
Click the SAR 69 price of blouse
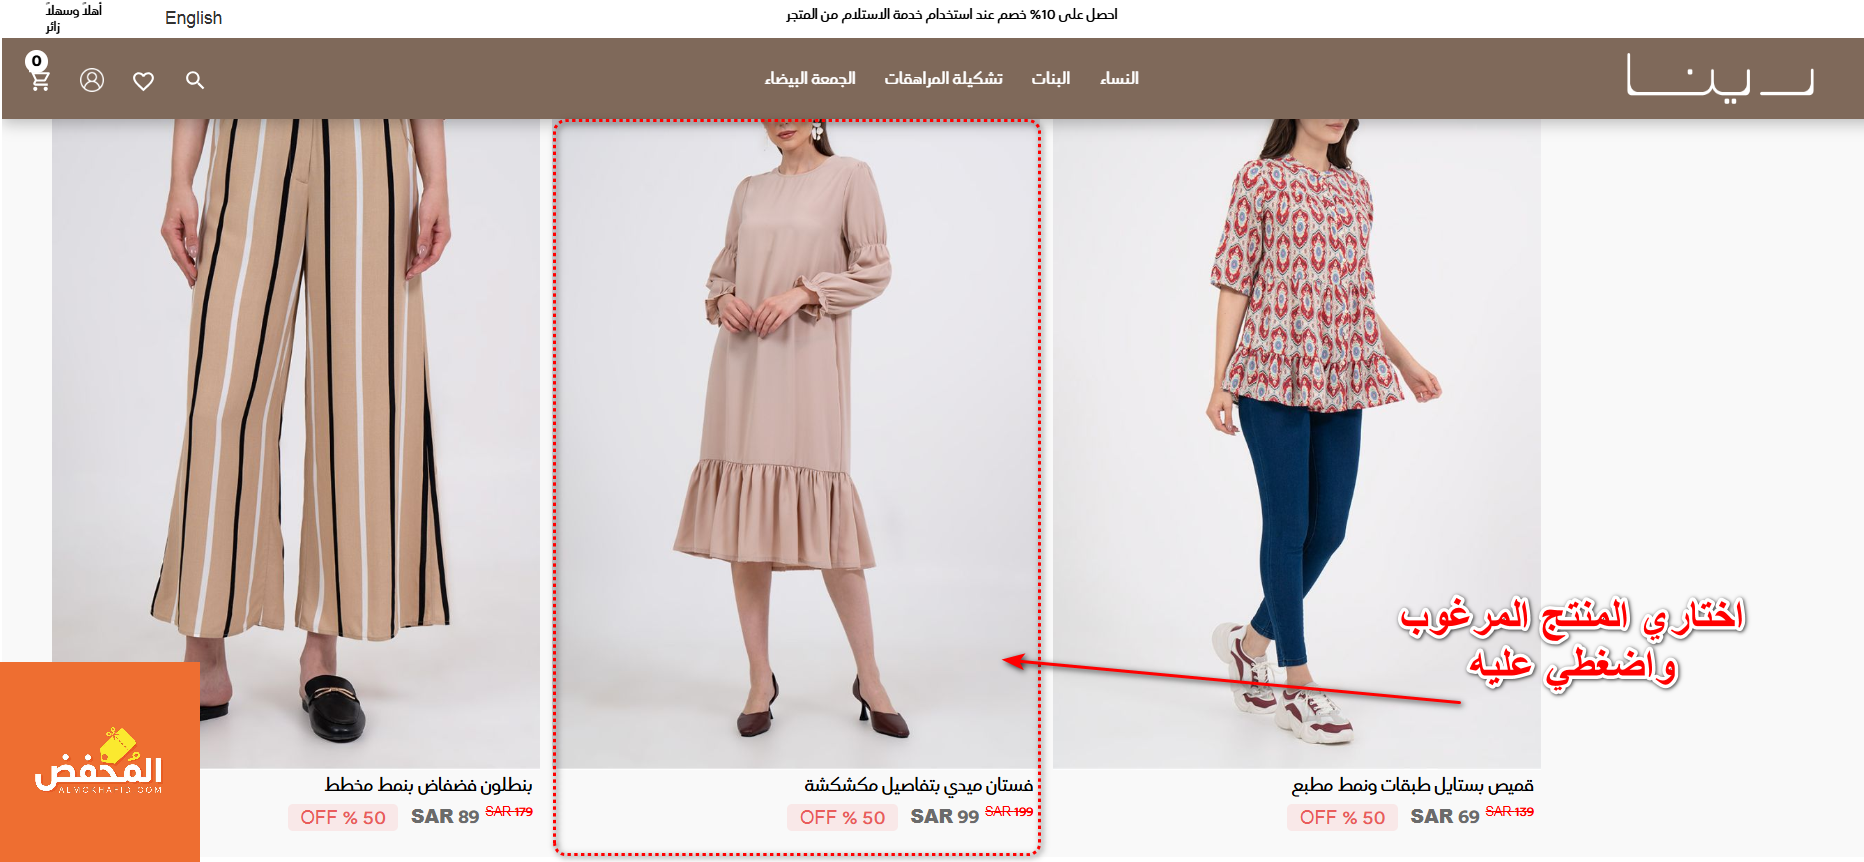click(1444, 817)
